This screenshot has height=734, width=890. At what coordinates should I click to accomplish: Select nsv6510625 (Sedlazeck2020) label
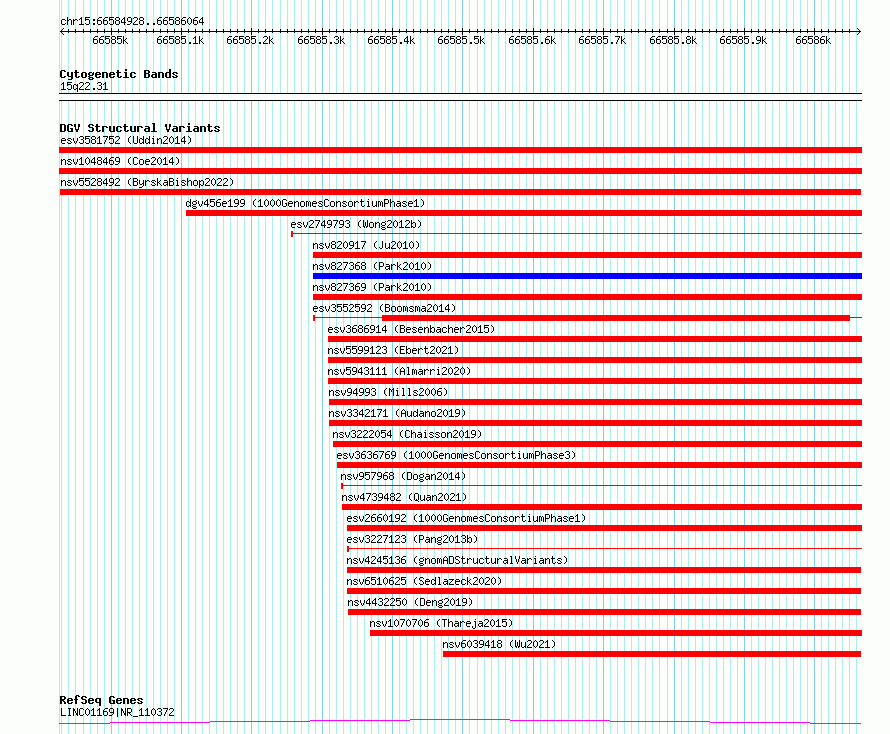point(424,581)
